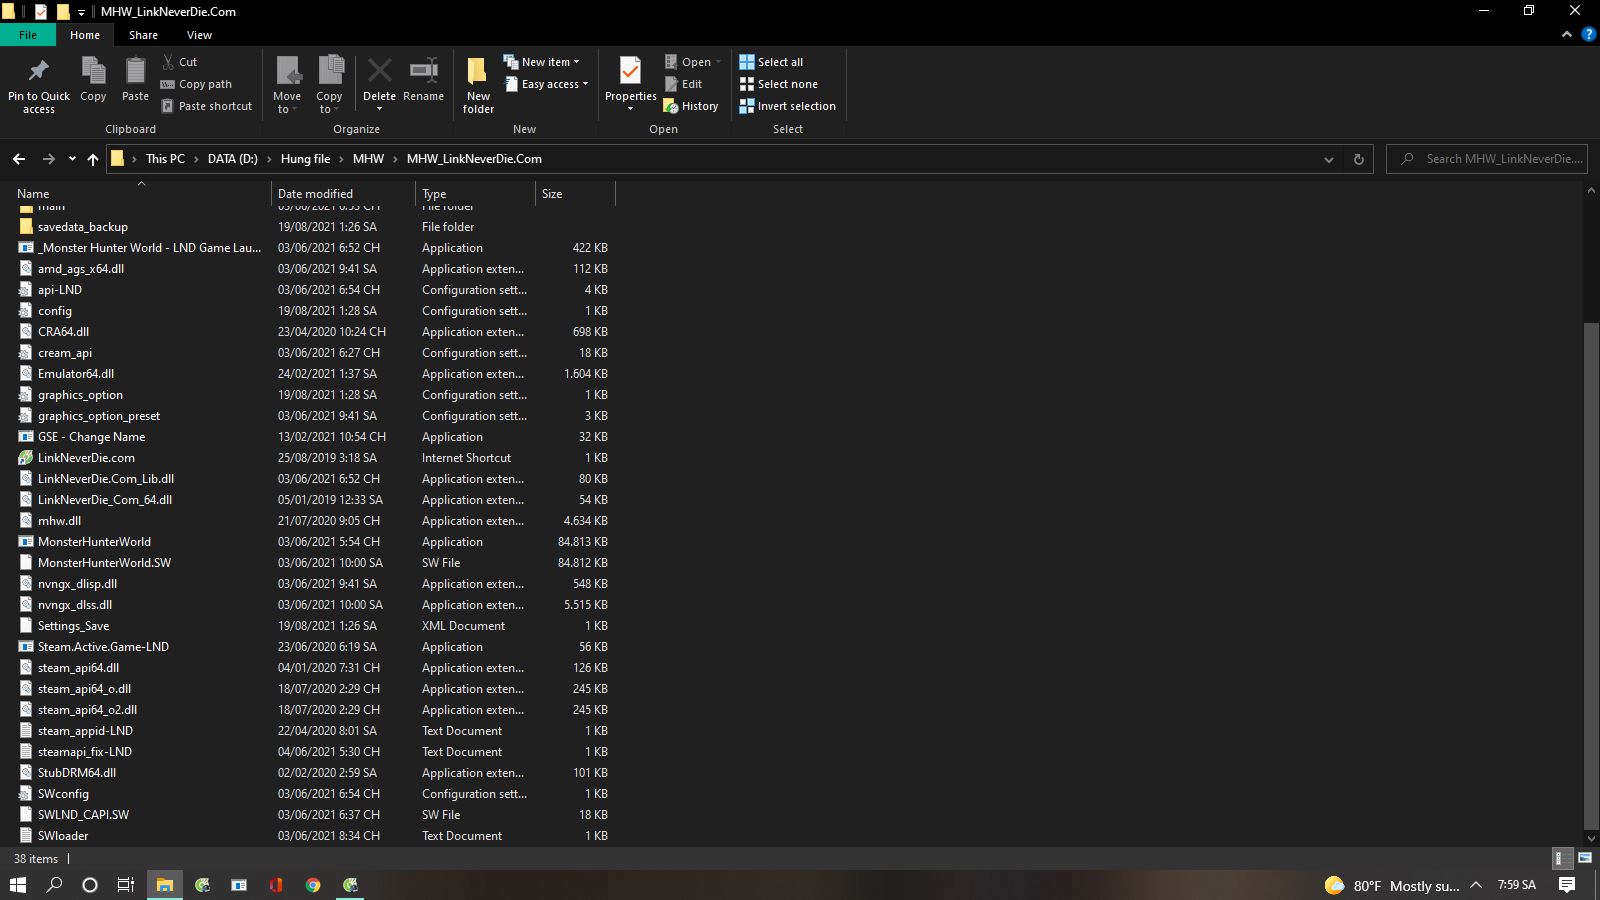Go up one folder level
This screenshot has width=1600, height=900.
pyautogui.click(x=93, y=159)
